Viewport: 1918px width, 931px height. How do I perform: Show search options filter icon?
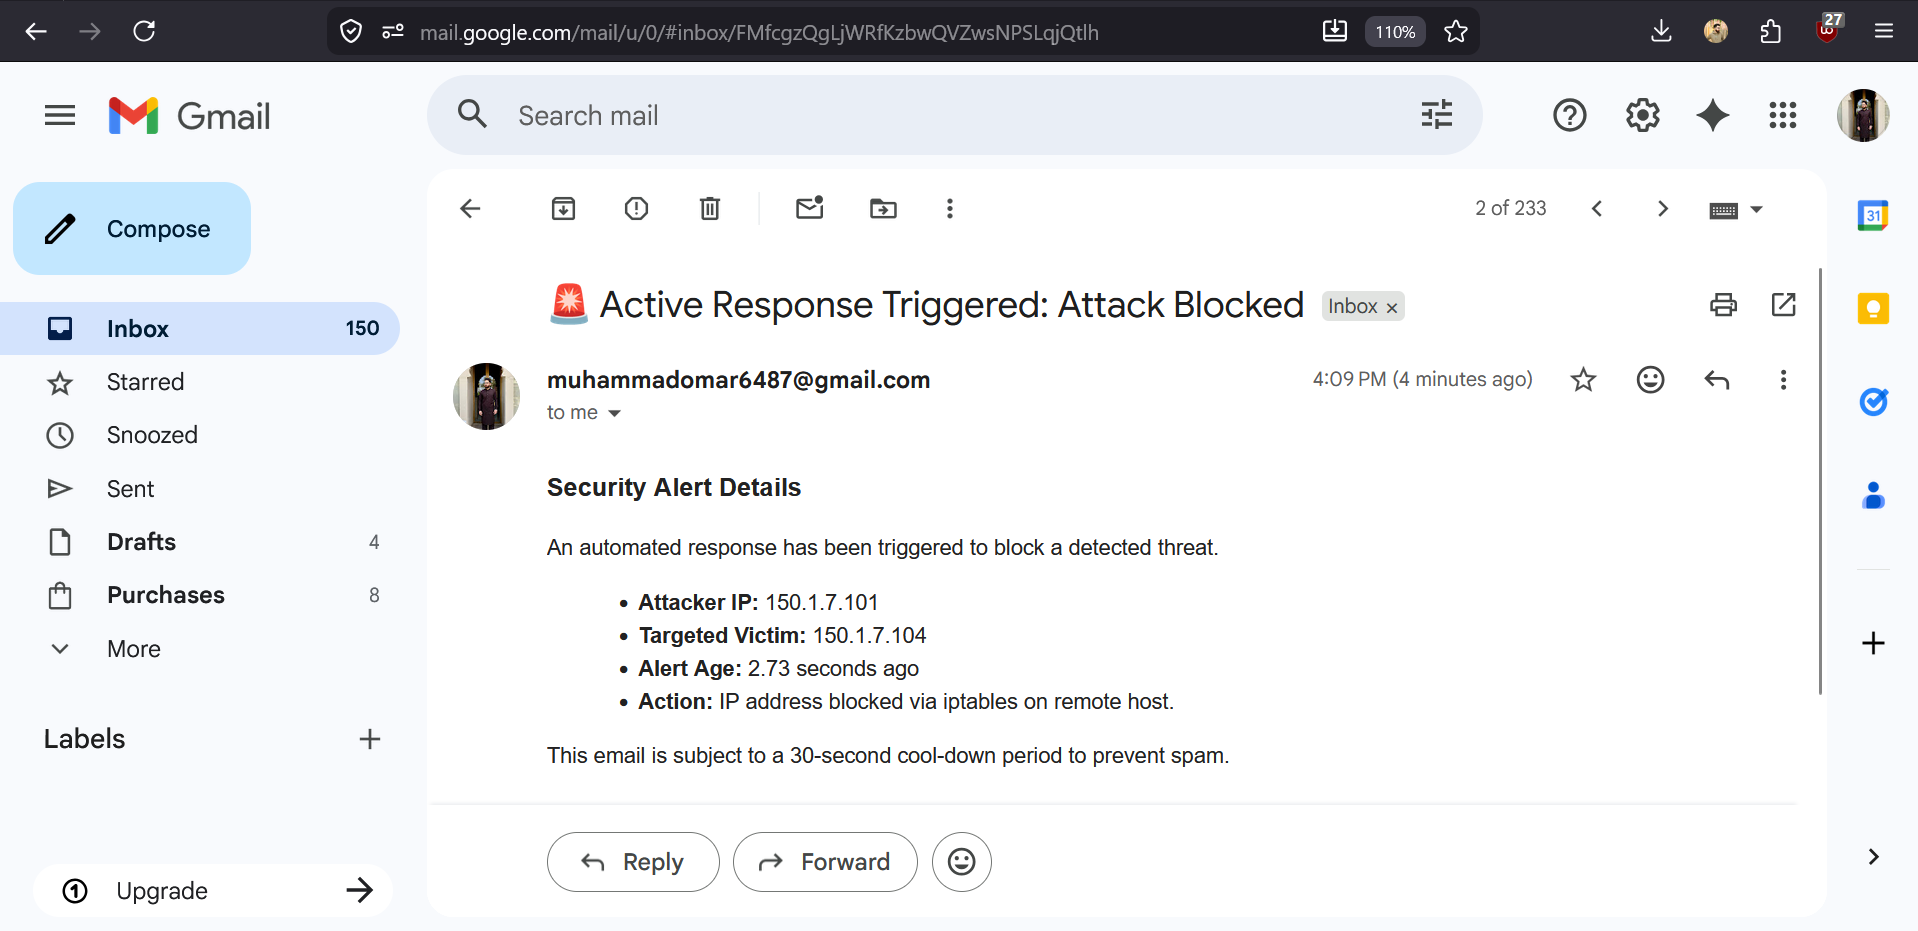pos(1437,115)
